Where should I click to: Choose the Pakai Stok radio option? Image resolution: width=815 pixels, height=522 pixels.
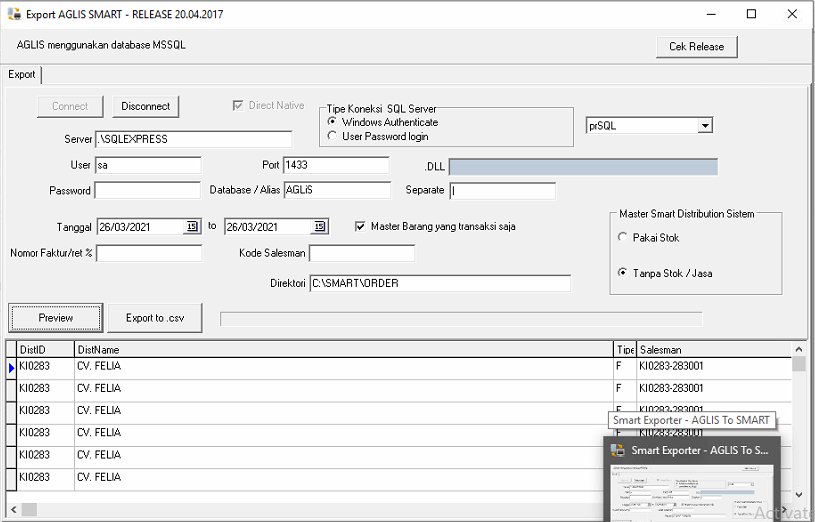tap(622, 237)
